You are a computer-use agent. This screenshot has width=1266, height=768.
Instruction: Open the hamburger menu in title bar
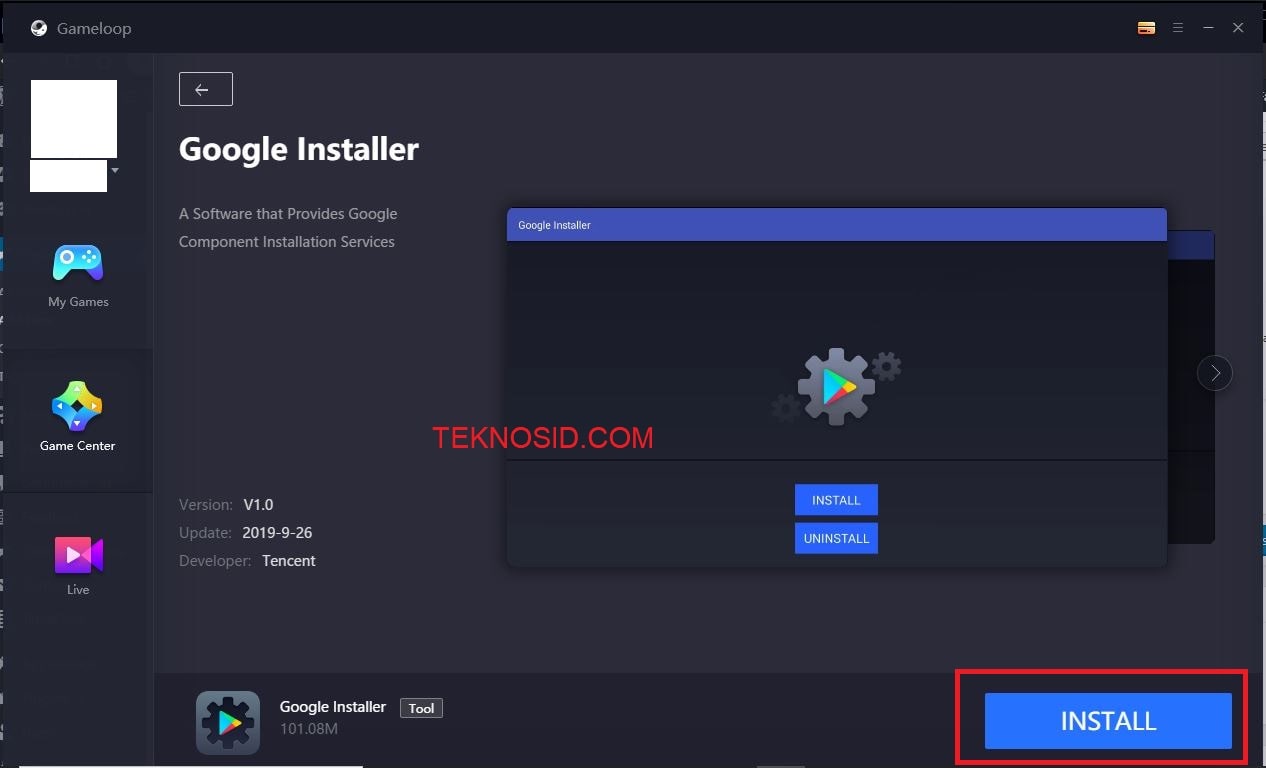(x=1178, y=28)
